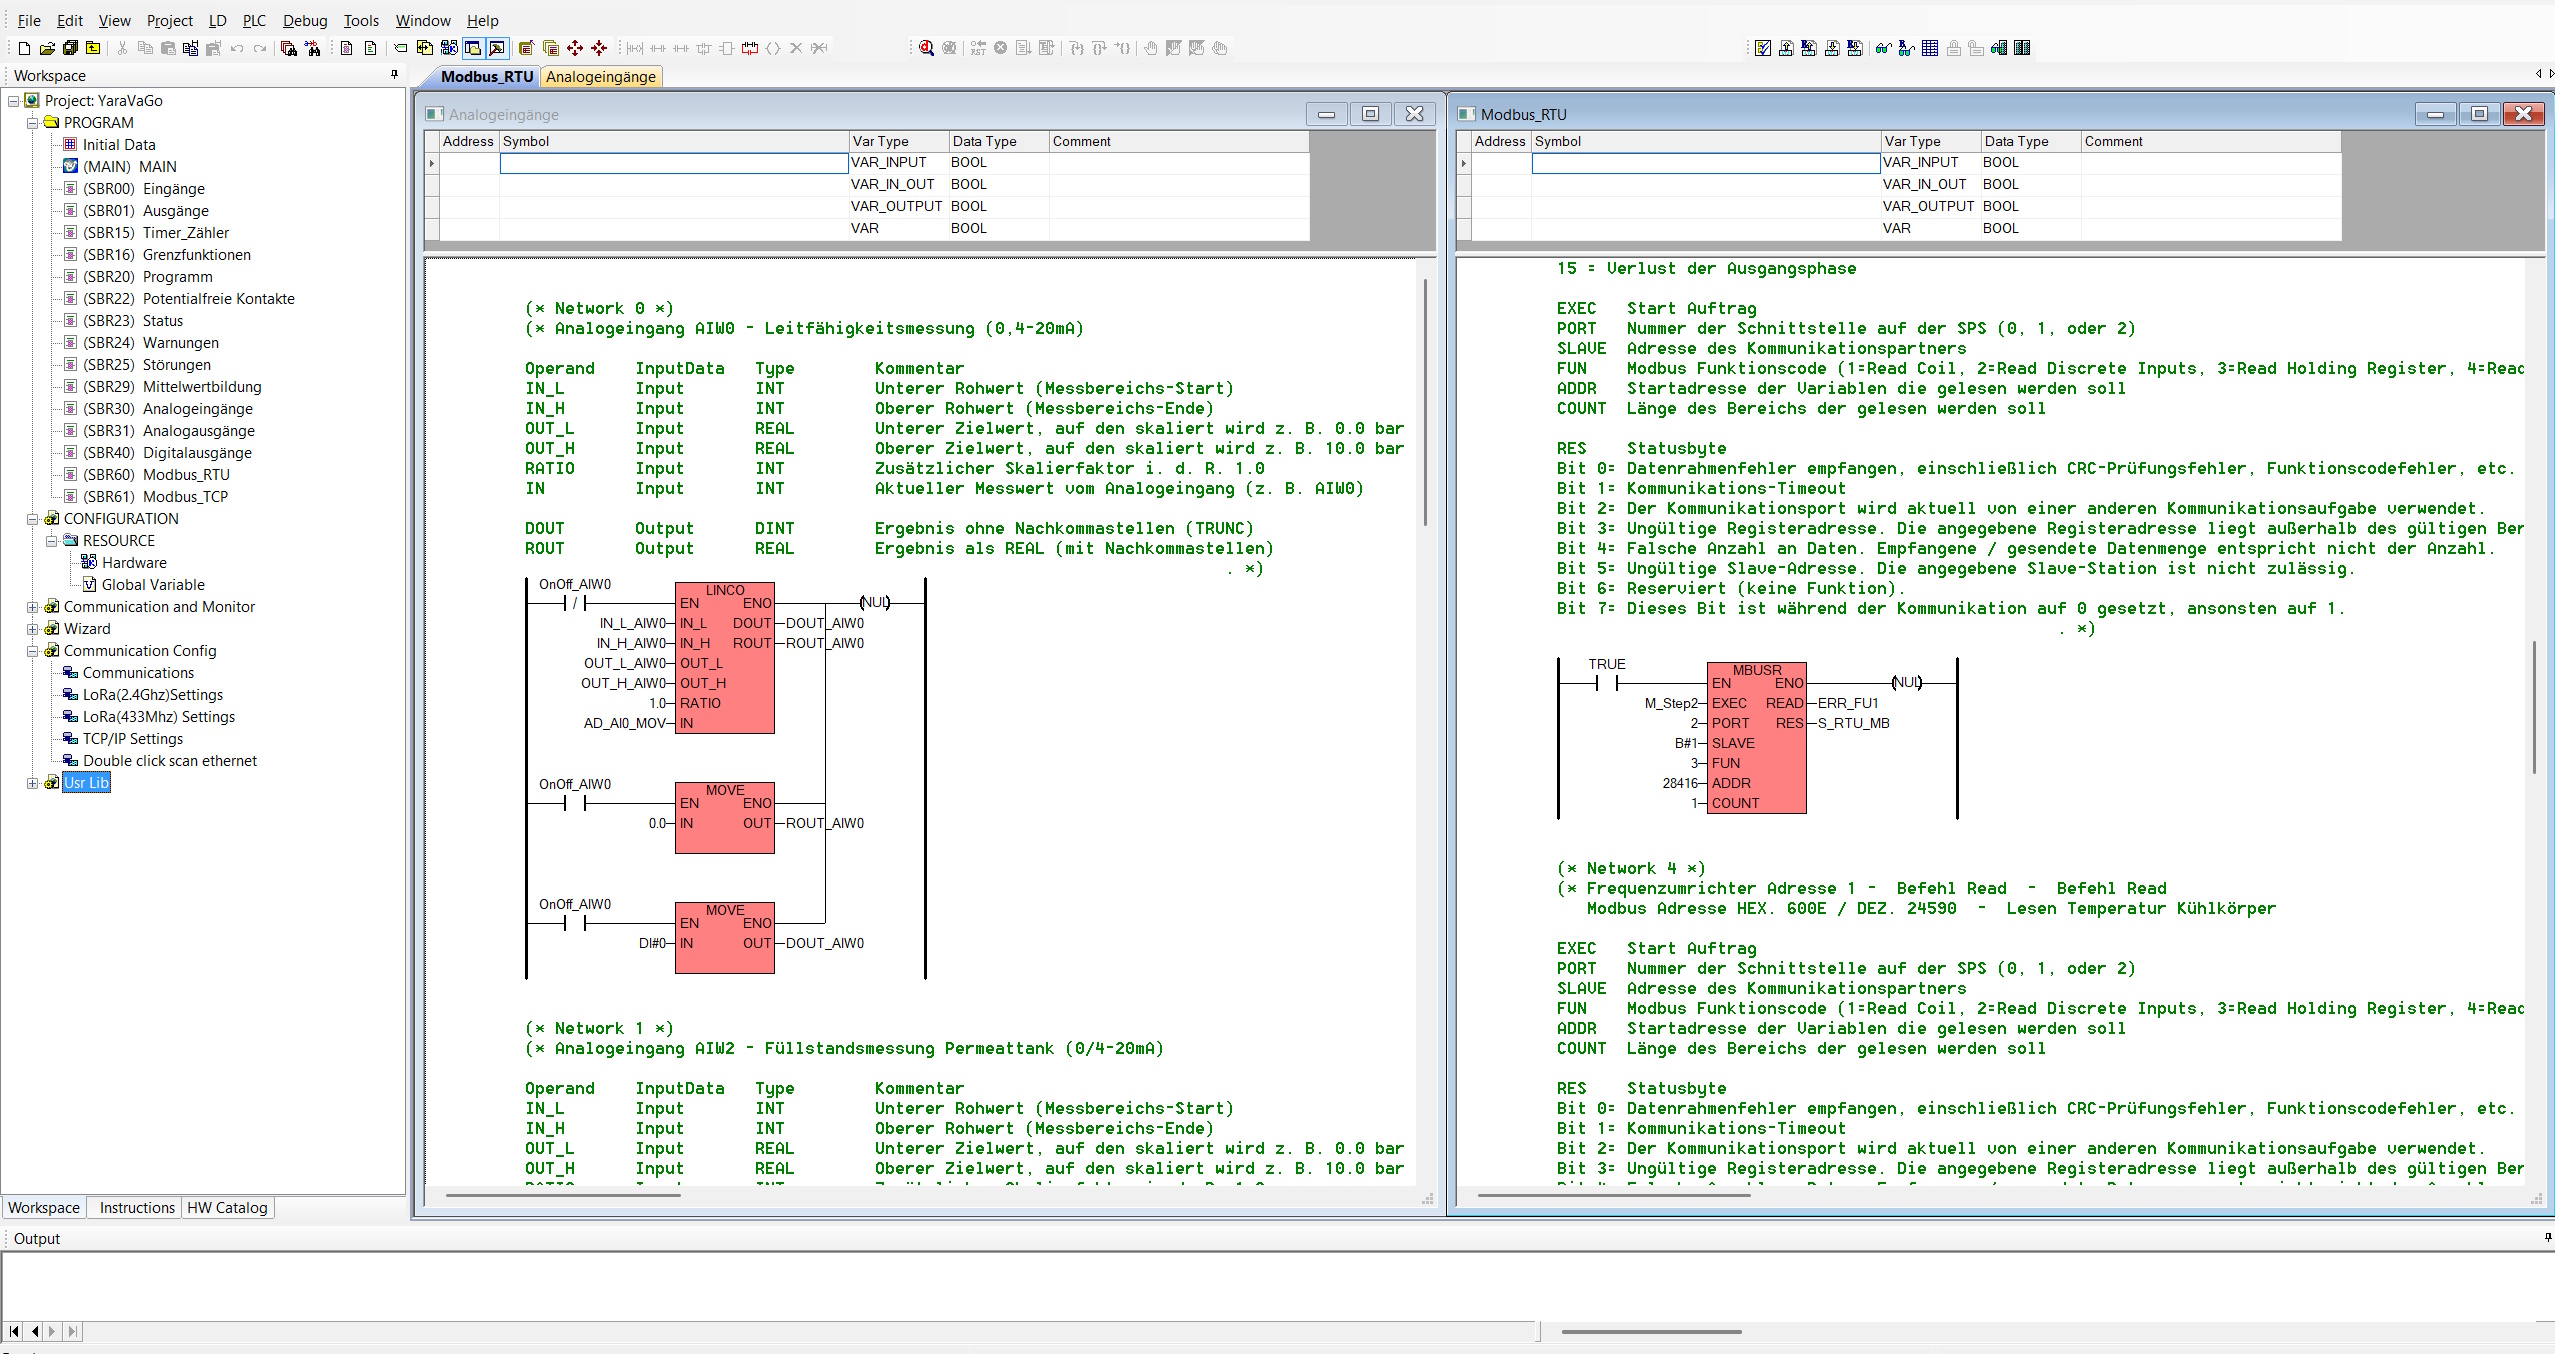Switch to the Analogeingänge document tab
This screenshot has height=1354, width=2555.
601,77
